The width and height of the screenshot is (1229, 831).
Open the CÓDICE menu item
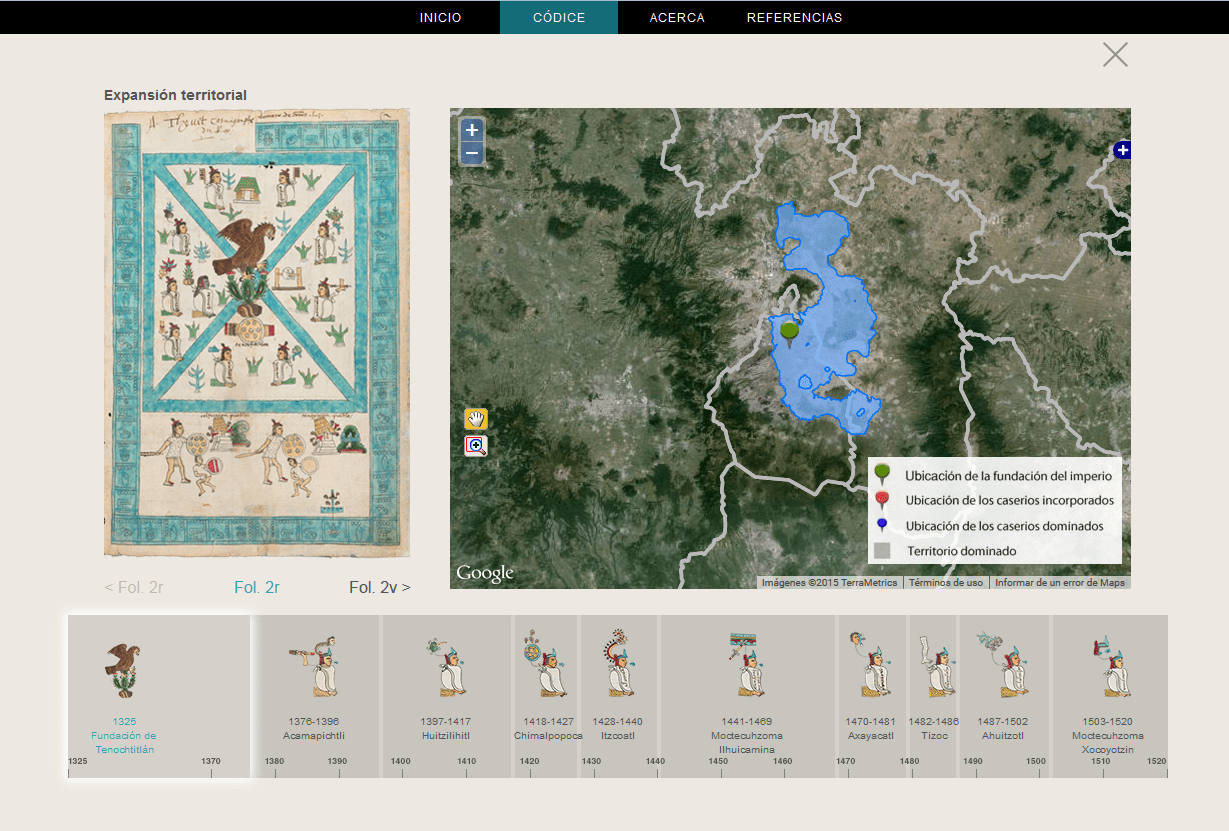pyautogui.click(x=559, y=17)
